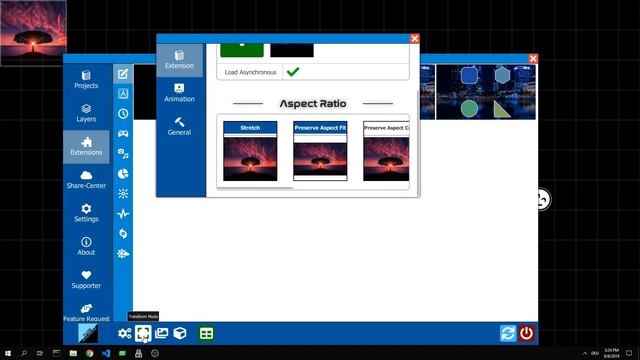Image resolution: width=640 pixels, height=360 pixels.
Task: Open the About section
Action: pos(86,247)
